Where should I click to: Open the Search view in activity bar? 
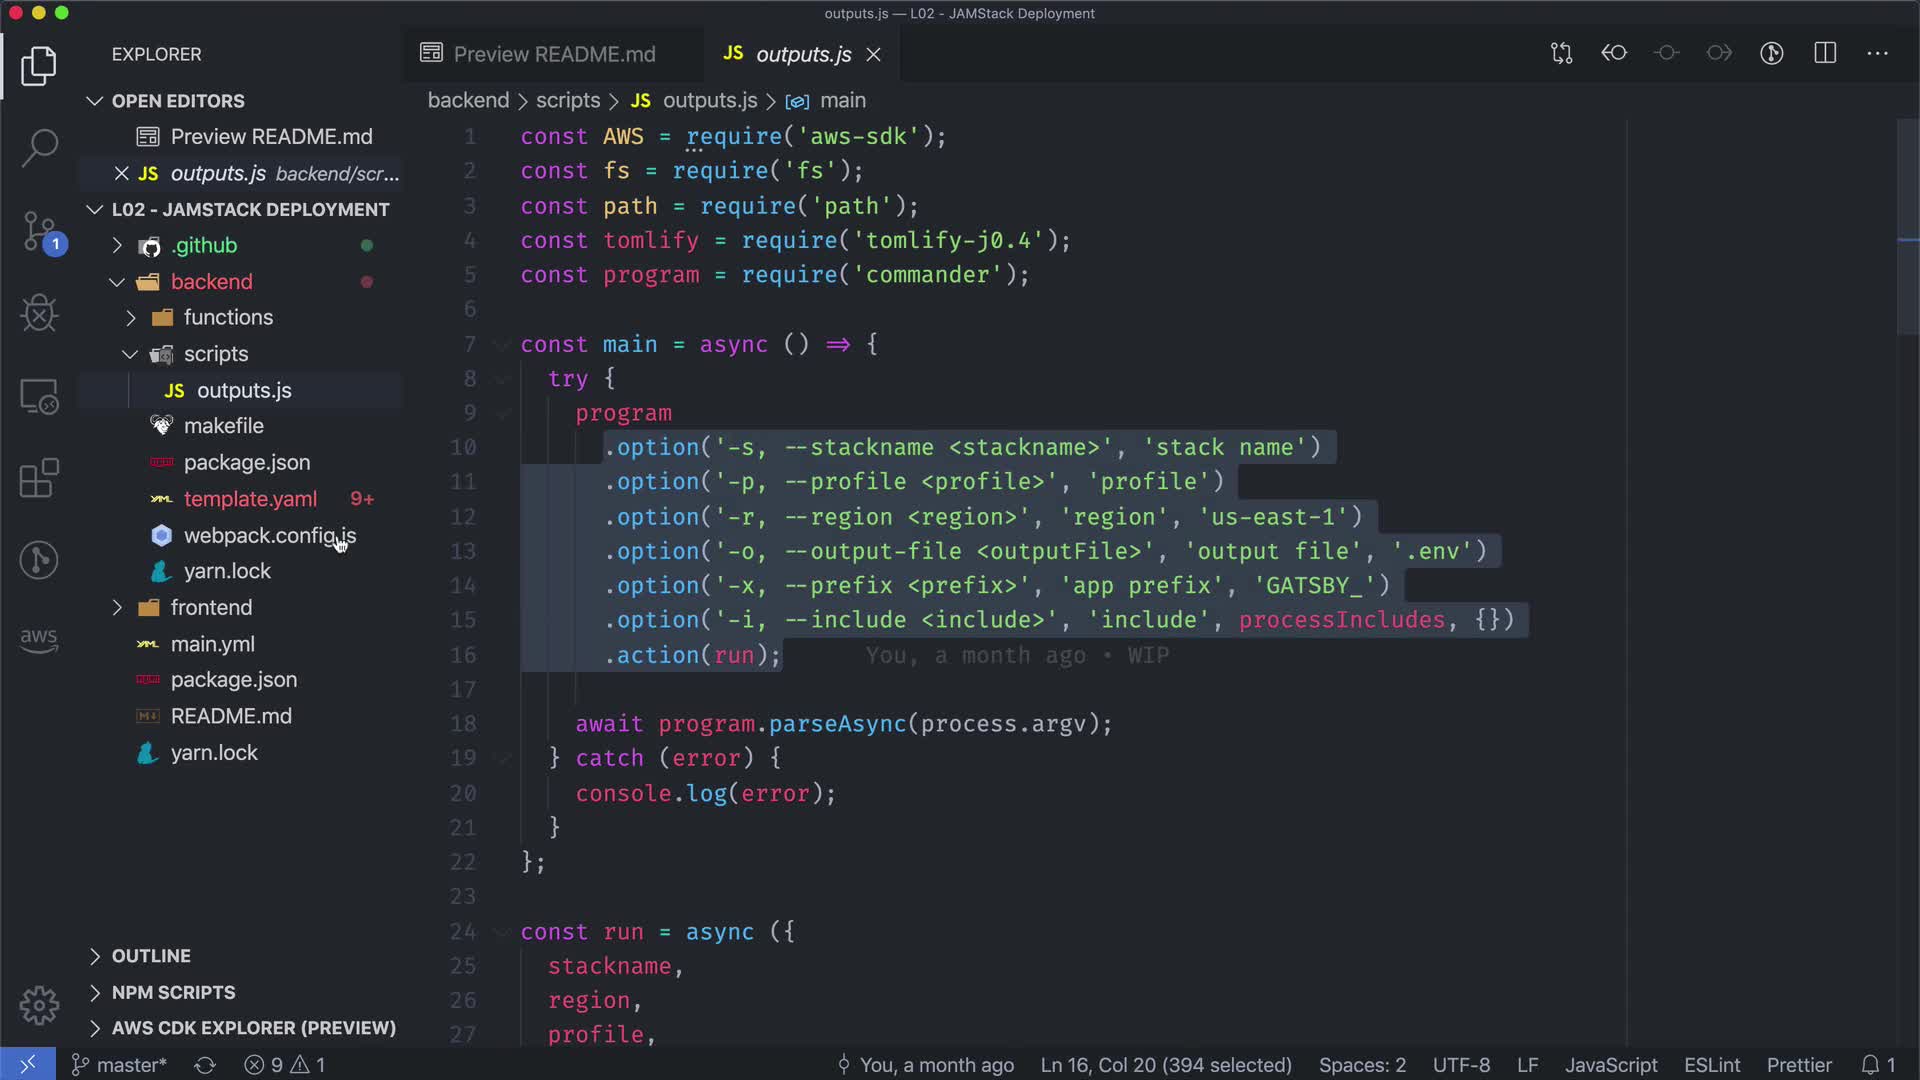click(39, 148)
